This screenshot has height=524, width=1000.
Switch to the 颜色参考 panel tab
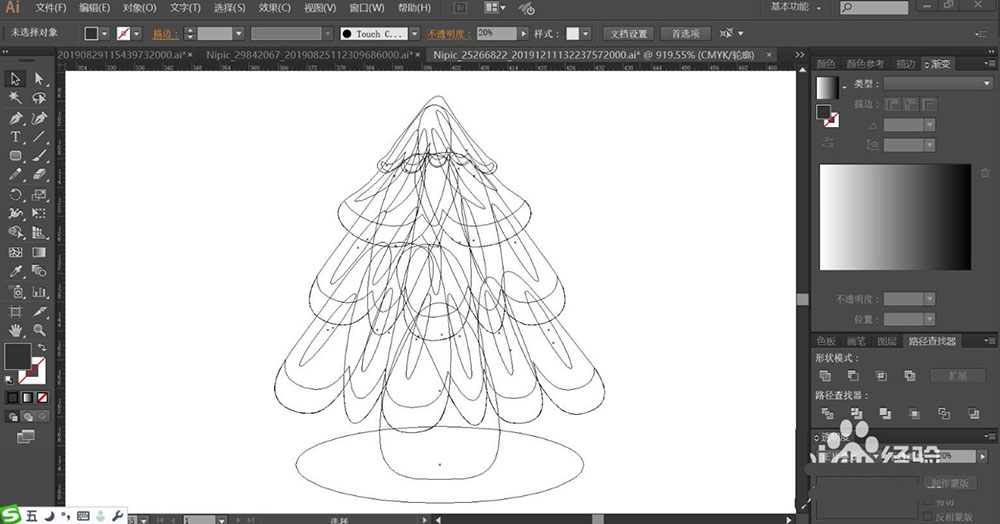coord(865,64)
